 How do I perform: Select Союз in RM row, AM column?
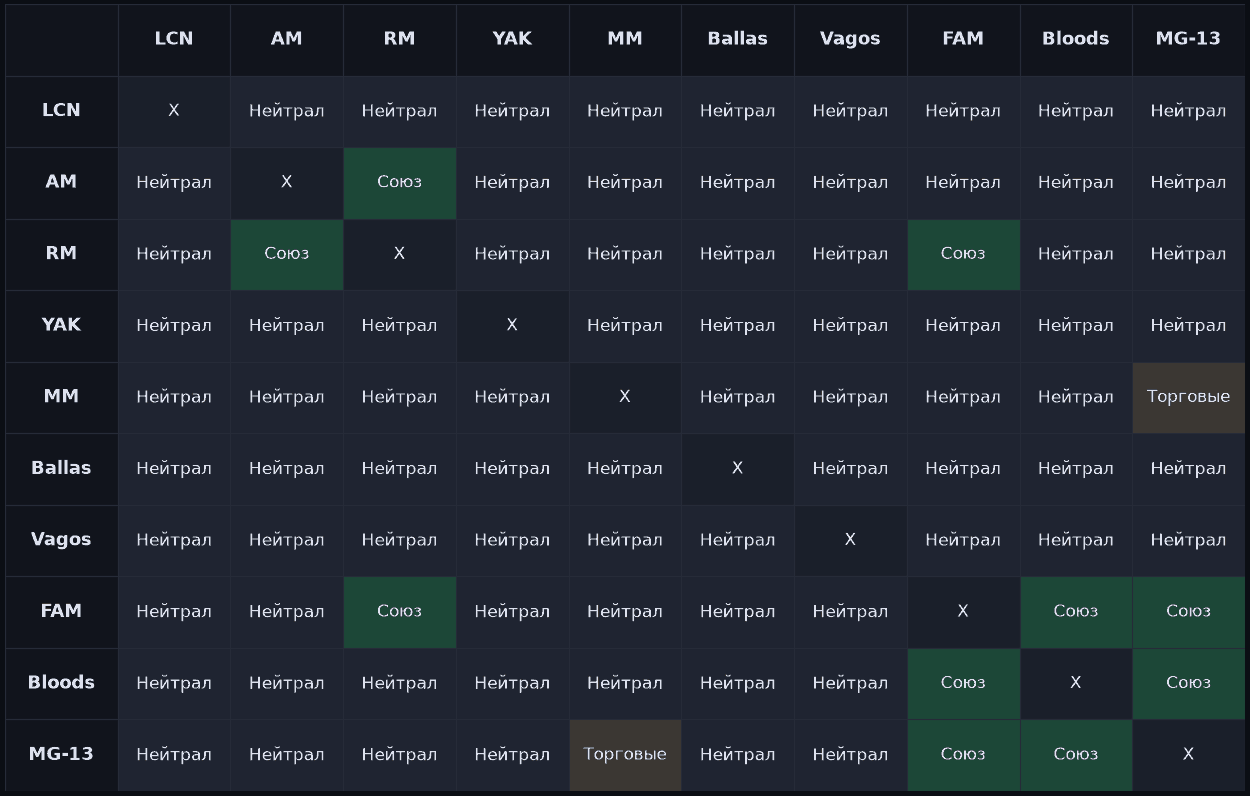tap(287, 254)
